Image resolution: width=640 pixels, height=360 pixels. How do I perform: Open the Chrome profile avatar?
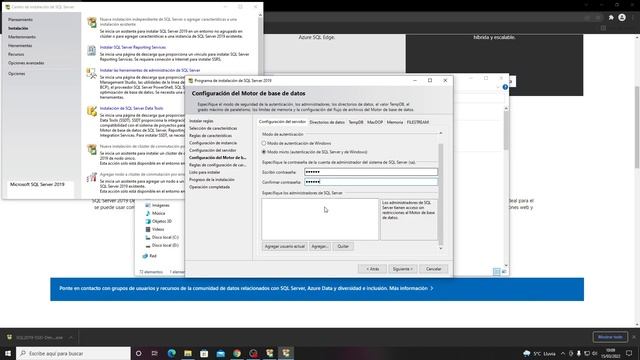coord(622,18)
